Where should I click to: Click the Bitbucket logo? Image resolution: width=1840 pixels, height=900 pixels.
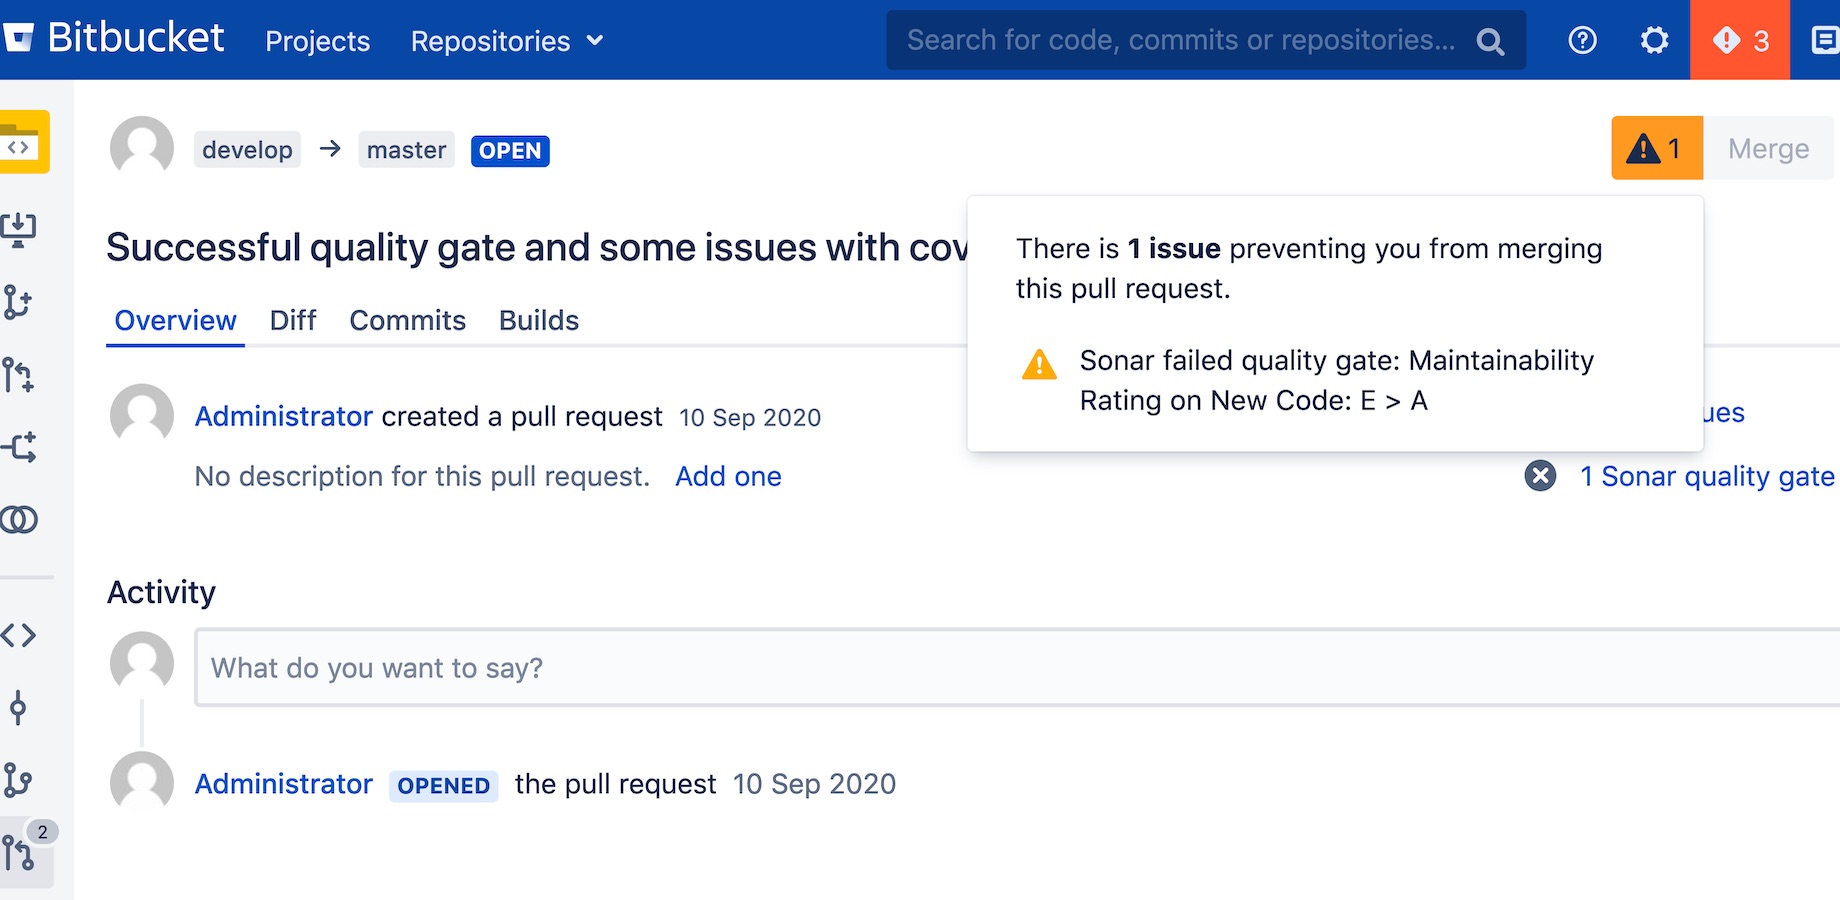point(114,39)
